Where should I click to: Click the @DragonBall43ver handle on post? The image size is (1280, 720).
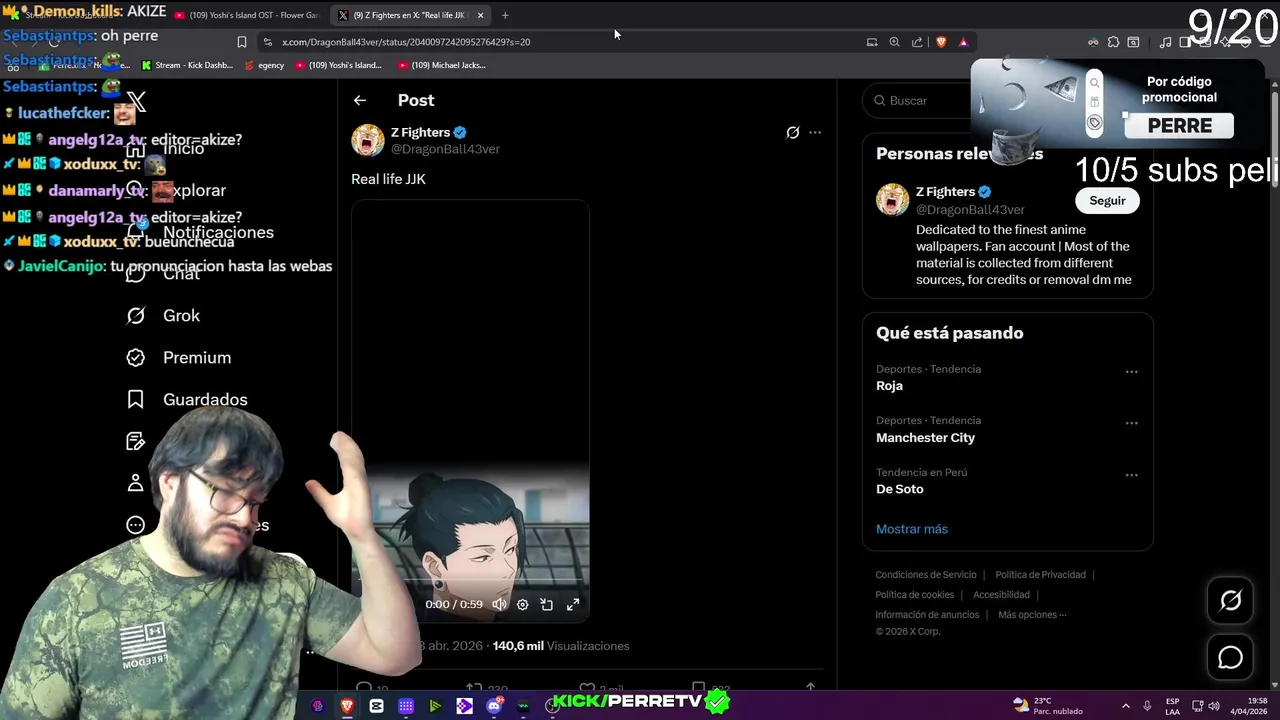[445, 149]
